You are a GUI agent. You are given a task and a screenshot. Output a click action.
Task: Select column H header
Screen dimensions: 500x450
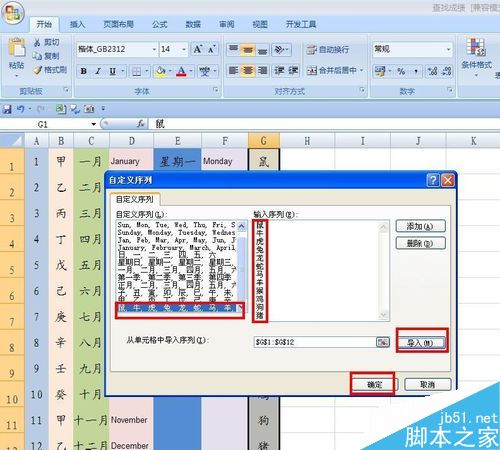307,141
